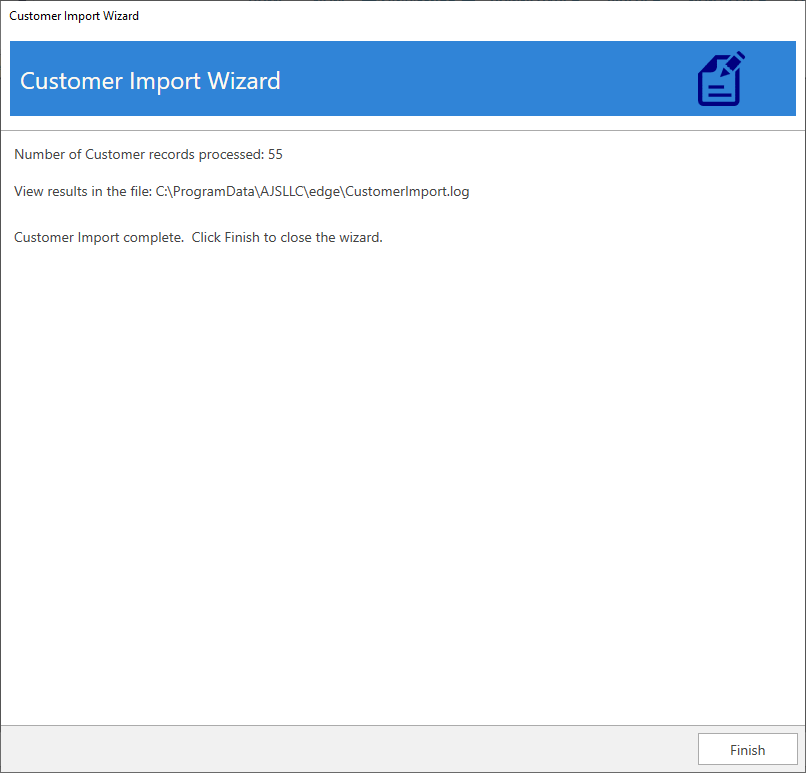The width and height of the screenshot is (806, 773).
Task: Click the large Customer Import Wizard banner heading
Action: pyautogui.click(x=150, y=81)
